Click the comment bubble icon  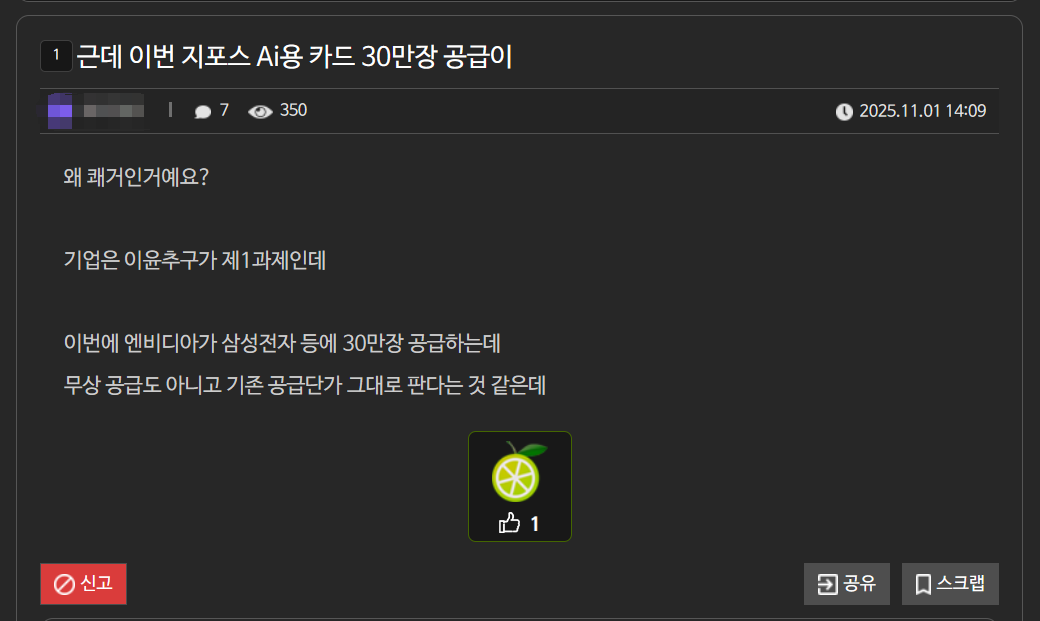coord(203,111)
